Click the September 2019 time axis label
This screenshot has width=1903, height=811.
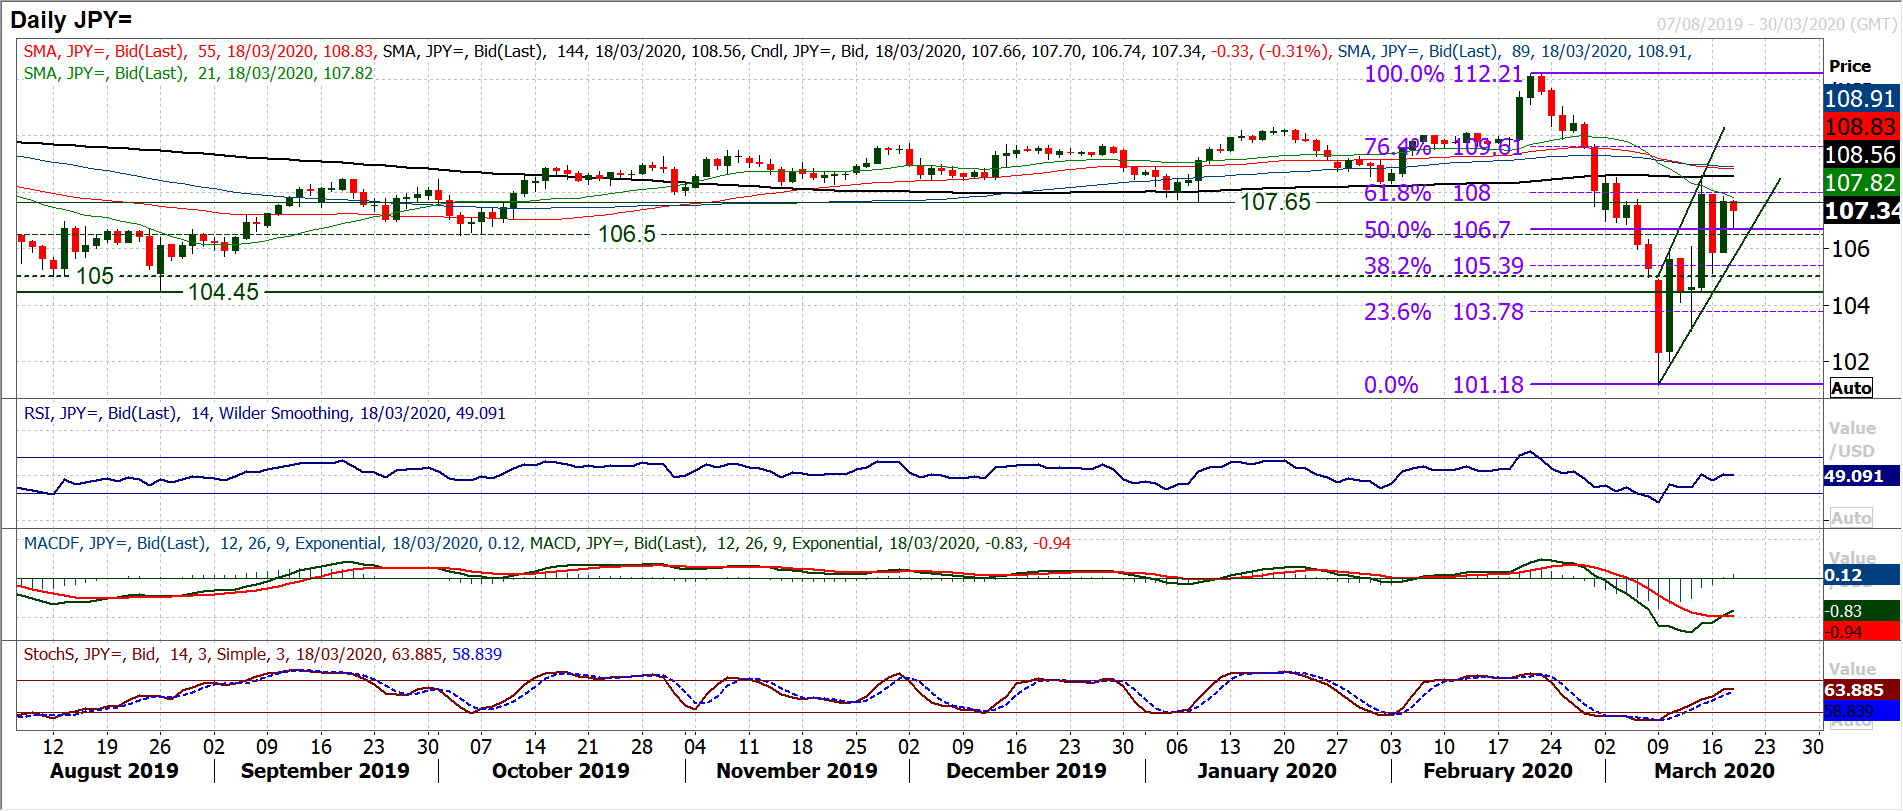325,771
